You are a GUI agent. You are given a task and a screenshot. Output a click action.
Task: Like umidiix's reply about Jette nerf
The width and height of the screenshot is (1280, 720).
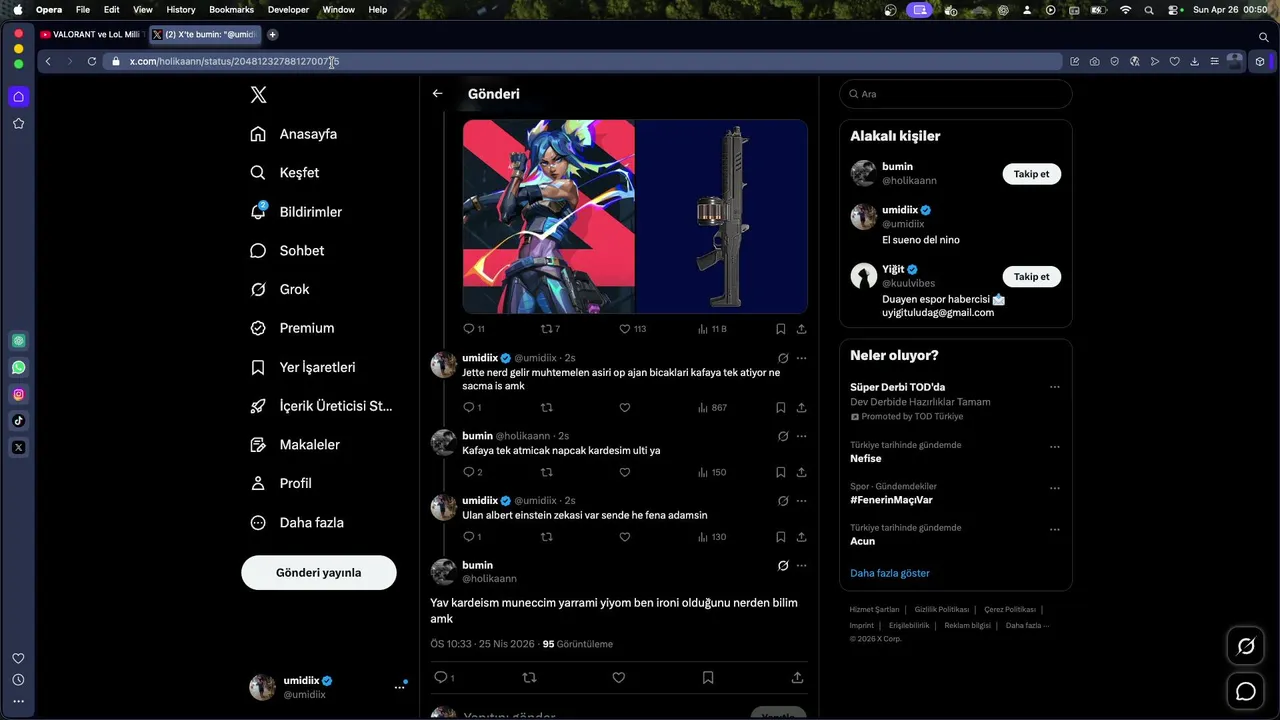(625, 407)
